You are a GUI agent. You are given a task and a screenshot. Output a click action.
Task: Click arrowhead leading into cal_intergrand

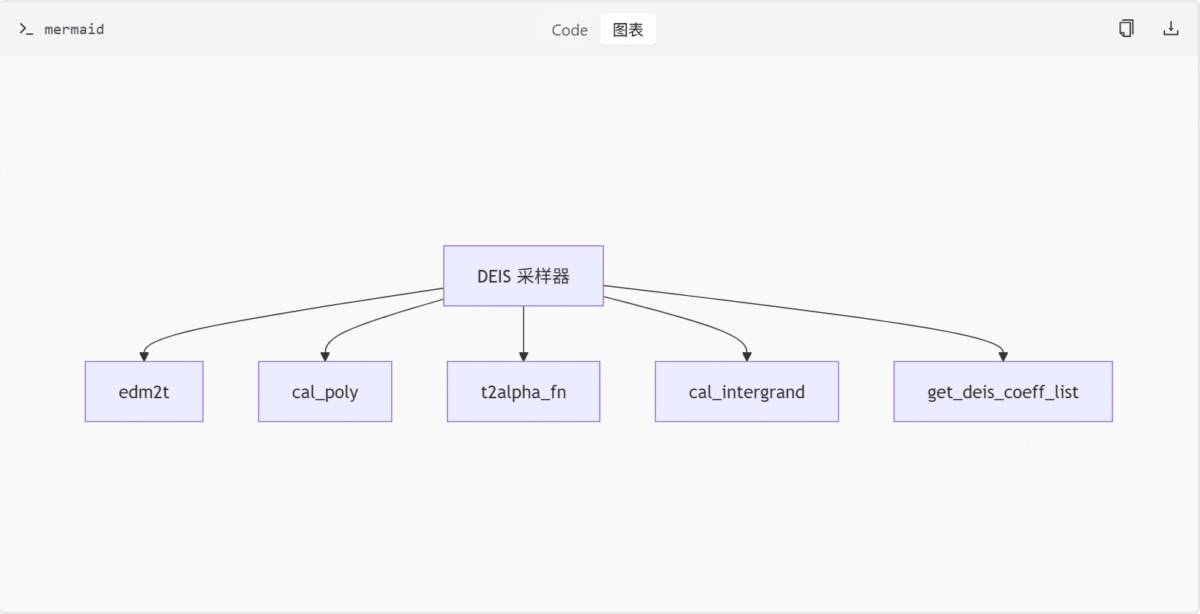747,356
